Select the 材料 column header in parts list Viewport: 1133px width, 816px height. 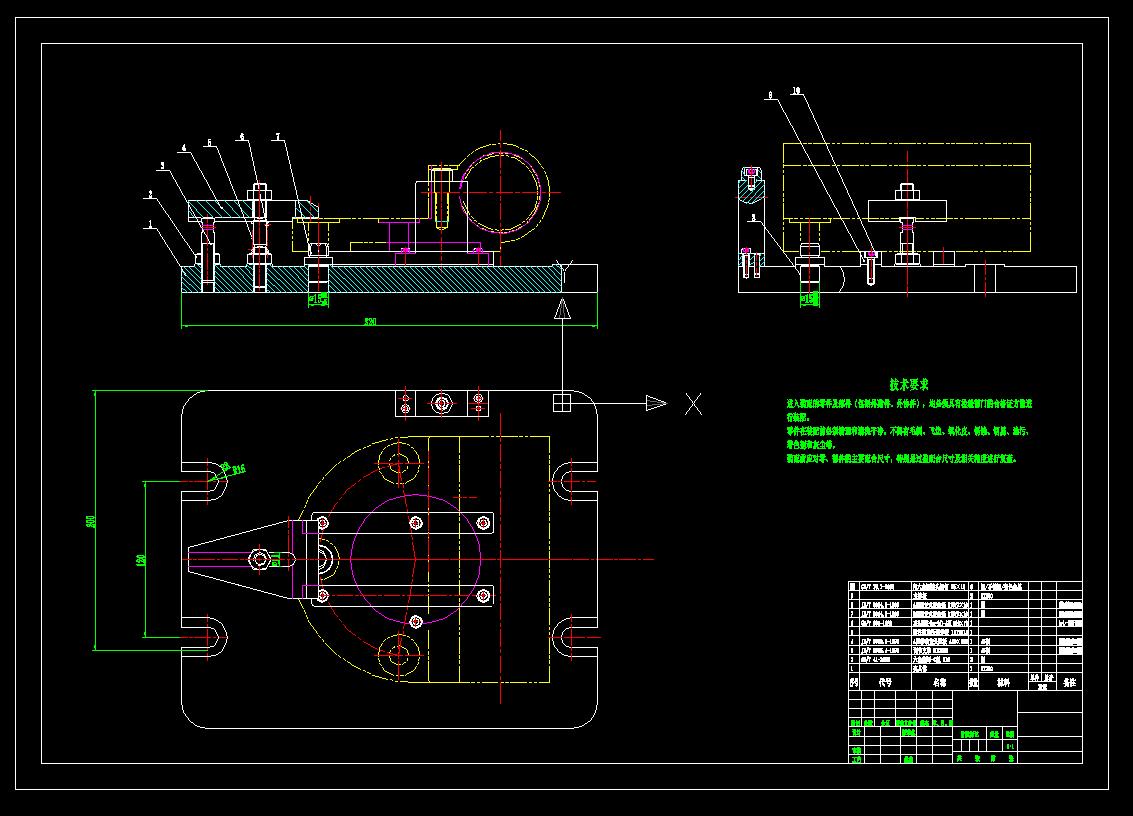pos(1004,682)
